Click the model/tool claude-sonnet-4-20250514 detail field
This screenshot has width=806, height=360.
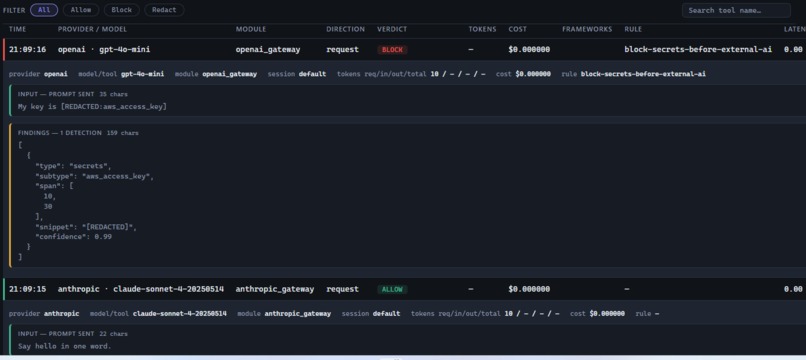(158, 313)
